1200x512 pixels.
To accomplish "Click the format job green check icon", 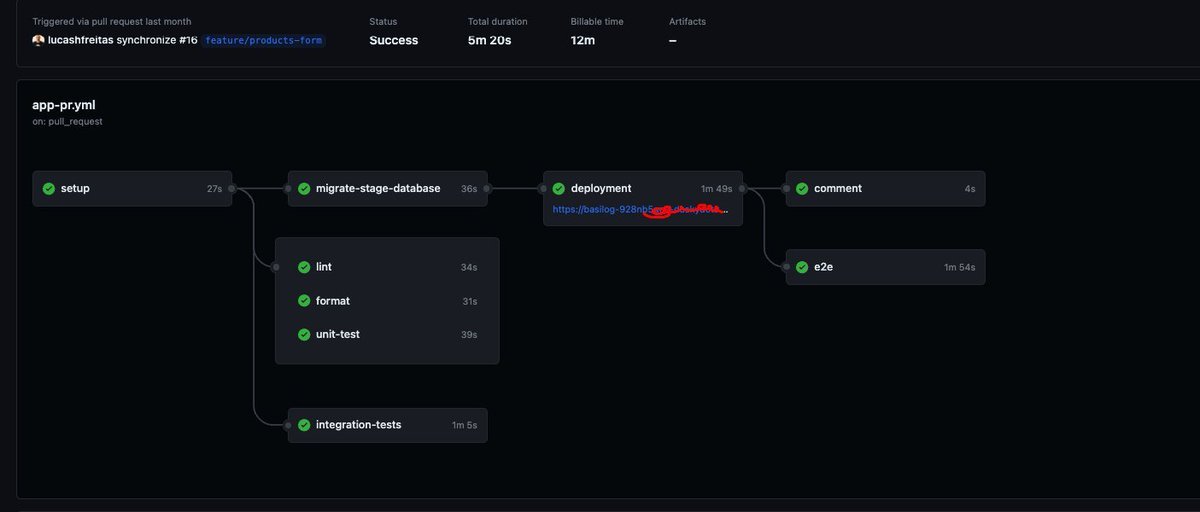I will click(x=304, y=301).
